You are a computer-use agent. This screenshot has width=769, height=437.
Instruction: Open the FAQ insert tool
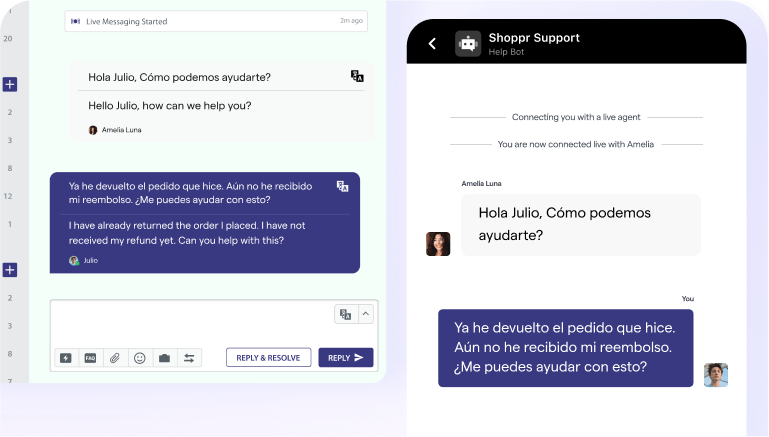coord(90,358)
